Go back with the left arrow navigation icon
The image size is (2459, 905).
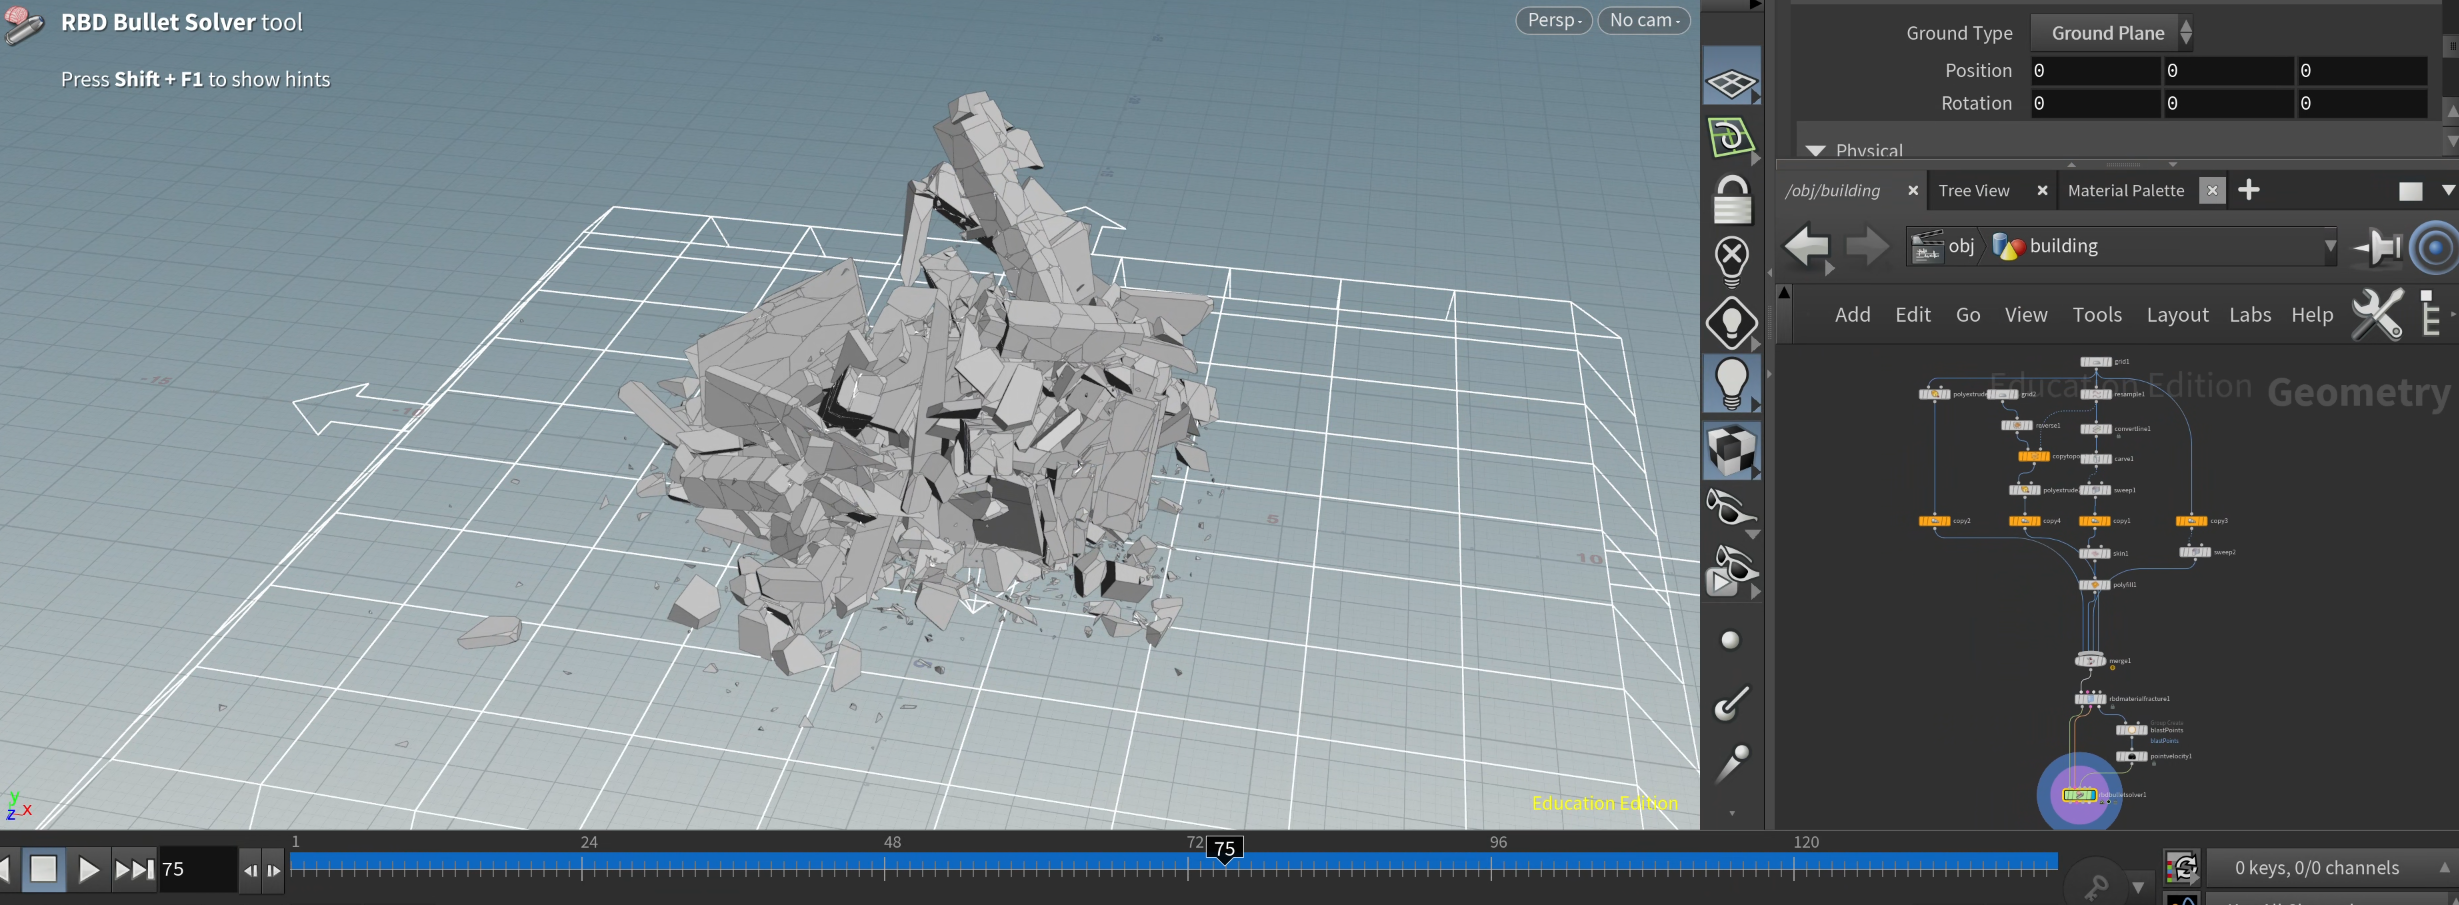click(1806, 246)
